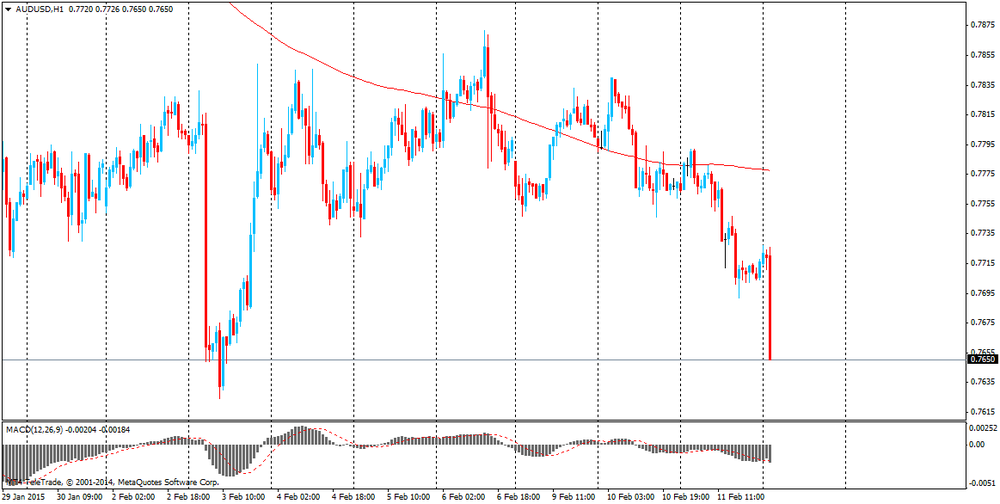The width and height of the screenshot is (1000, 504).
Task: Click the 3 Feb 10:00 time label
Action: [243, 496]
